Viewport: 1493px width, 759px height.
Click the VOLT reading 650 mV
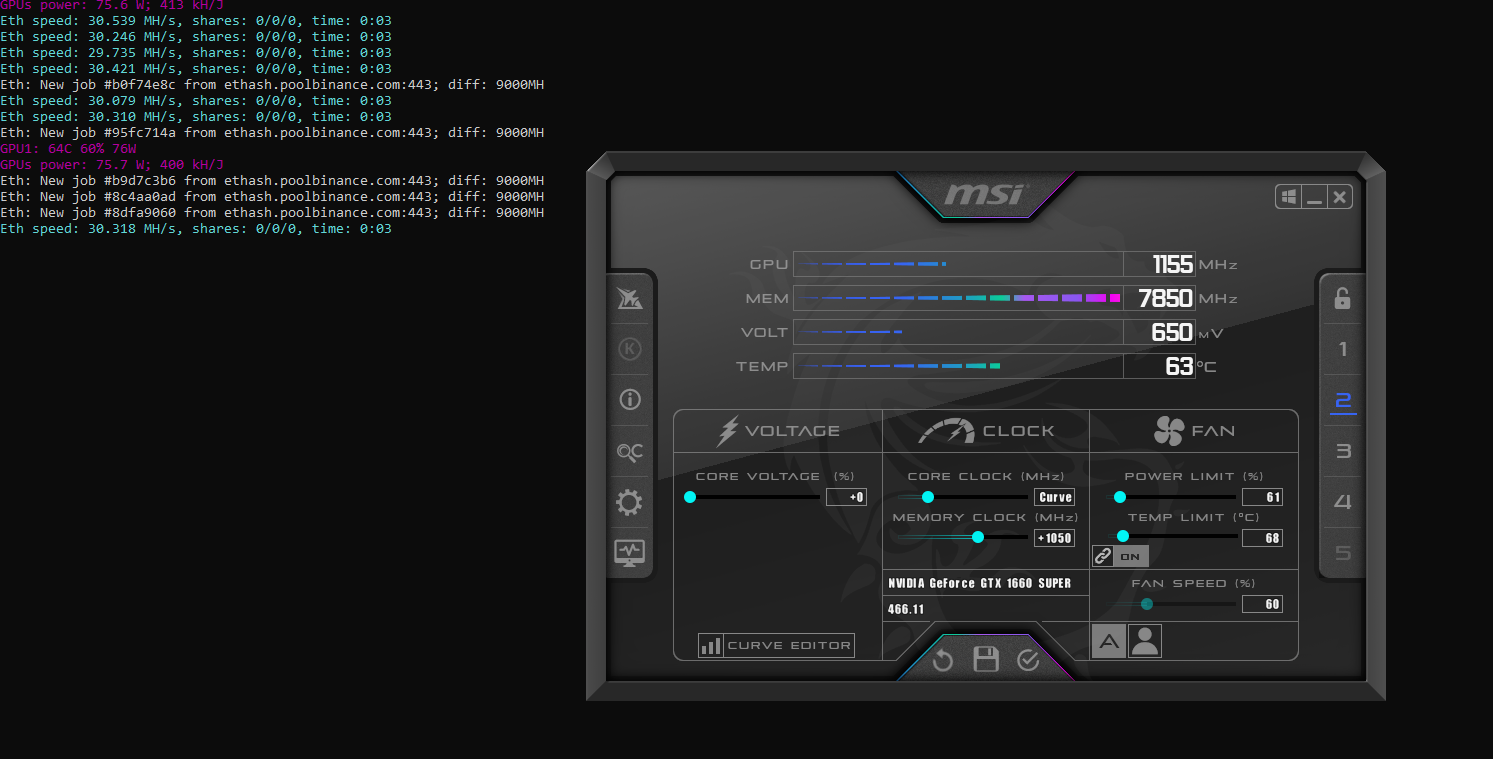(1174, 332)
